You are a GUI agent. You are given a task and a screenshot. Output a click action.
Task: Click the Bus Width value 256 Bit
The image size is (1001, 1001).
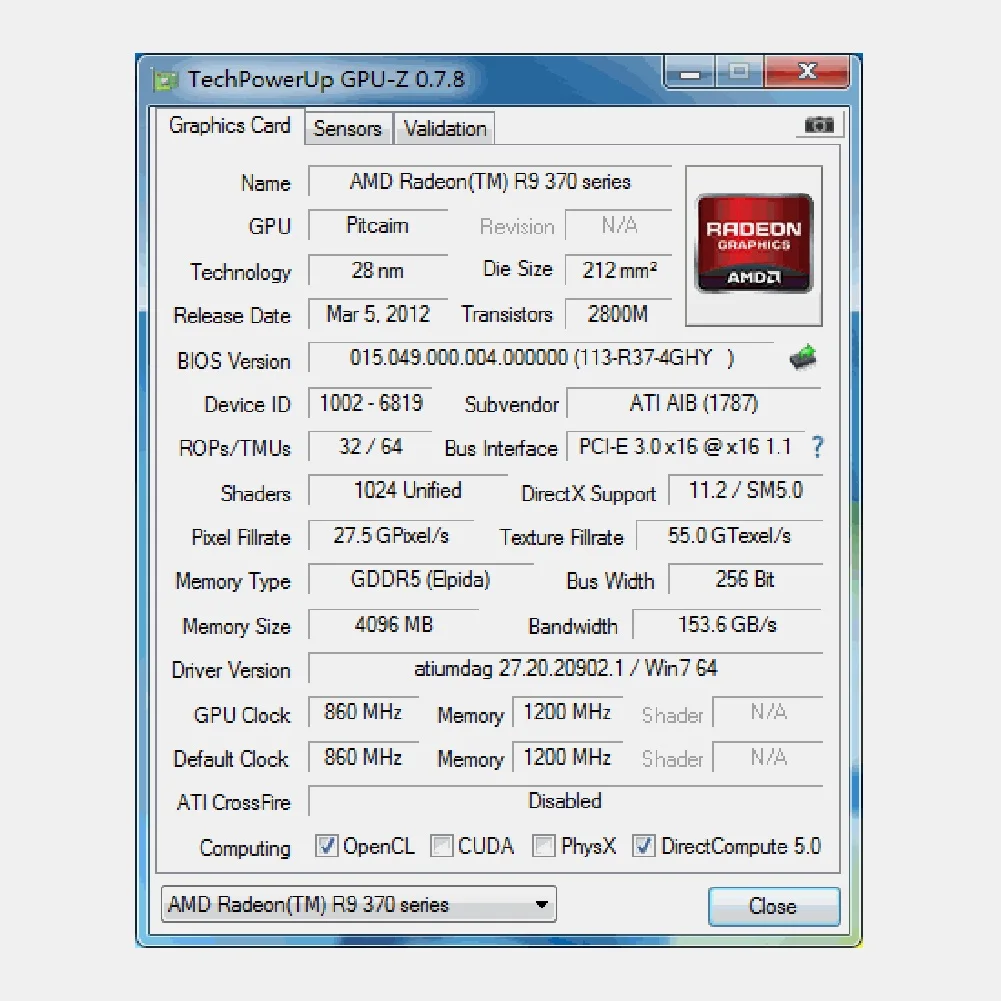(746, 579)
